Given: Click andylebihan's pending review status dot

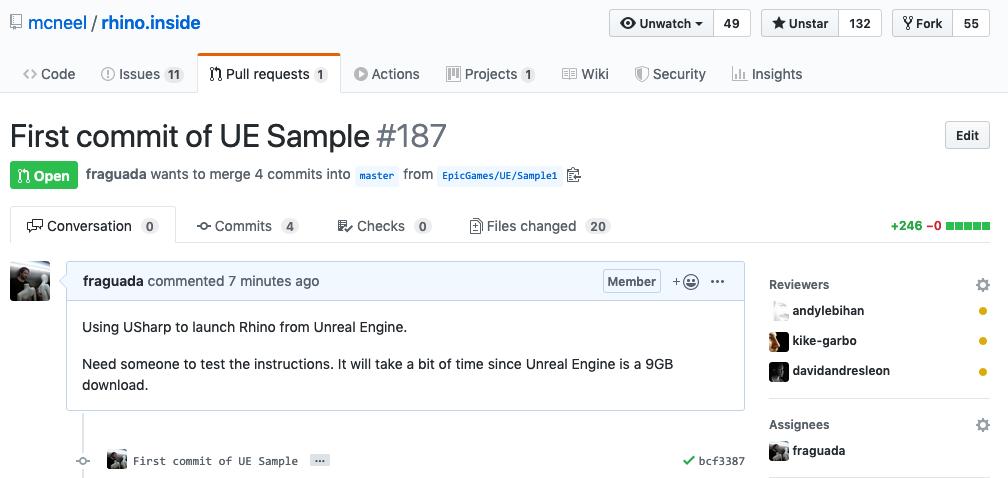Looking at the screenshot, I should click(982, 312).
